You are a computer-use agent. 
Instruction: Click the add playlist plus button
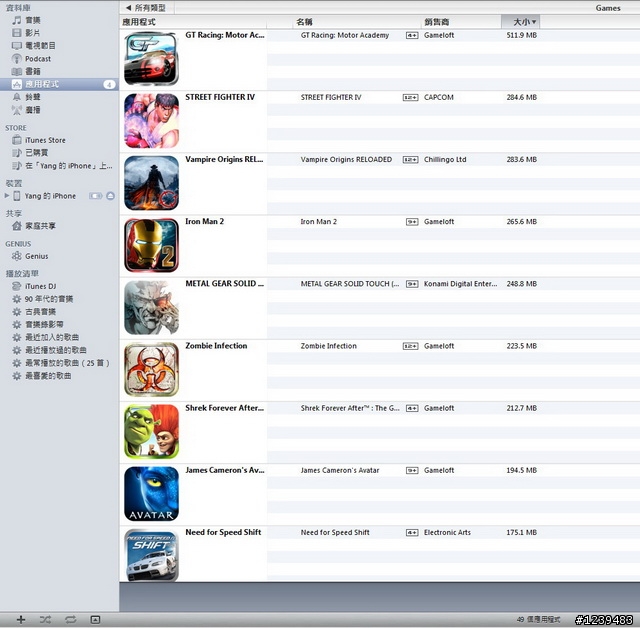click(21, 619)
